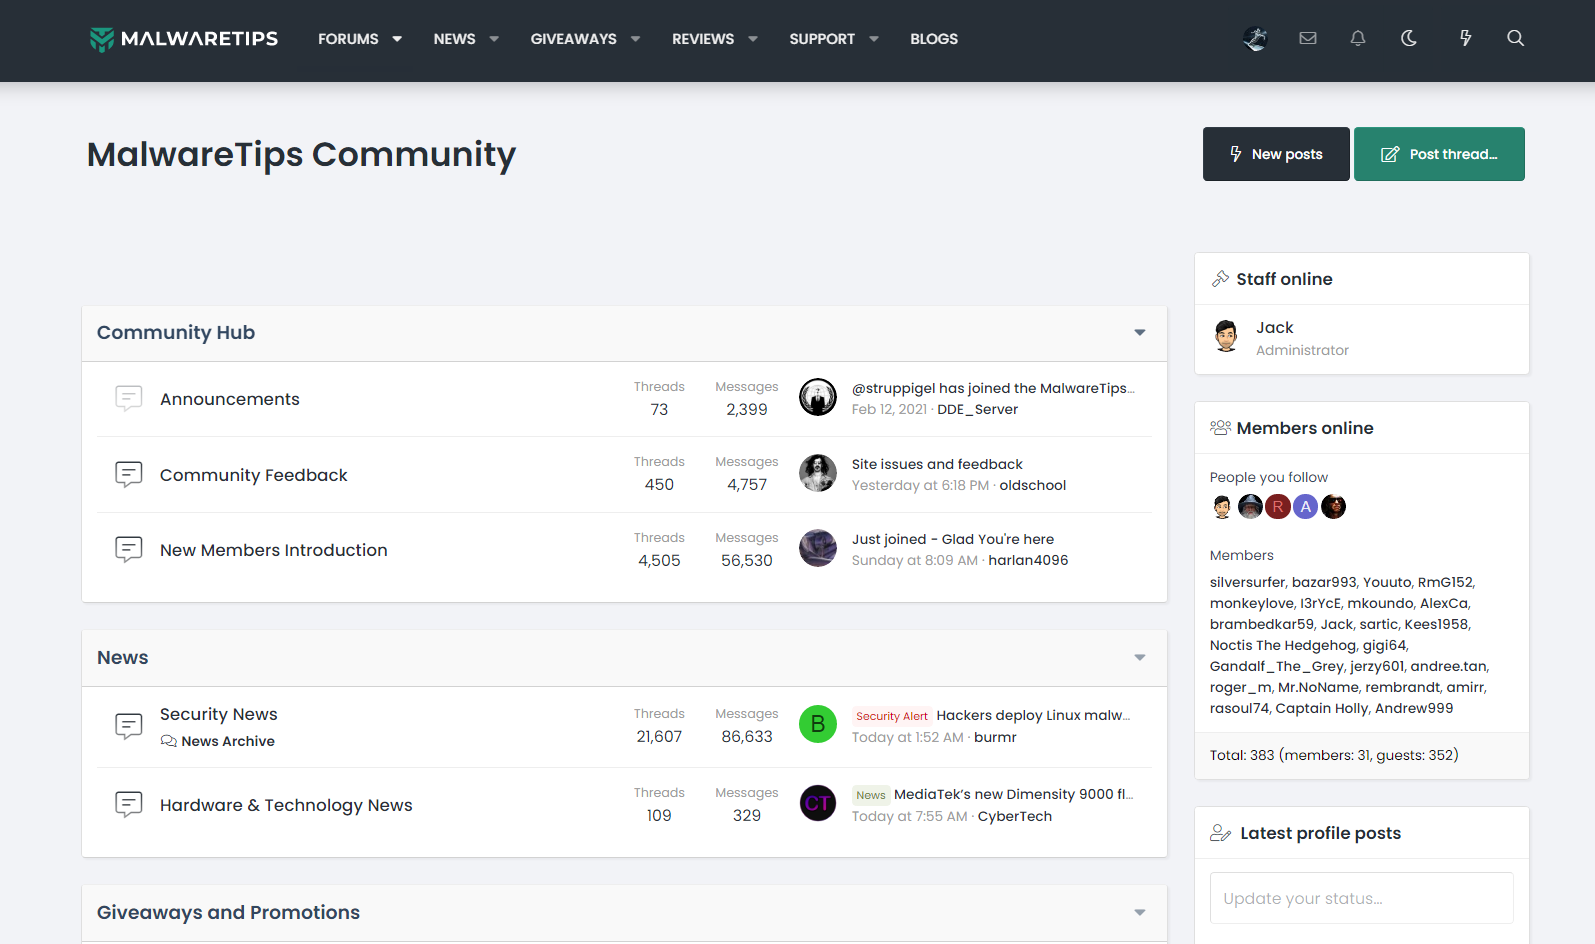Click the MalwareTips logo
The image size is (1595, 944).
tap(184, 39)
